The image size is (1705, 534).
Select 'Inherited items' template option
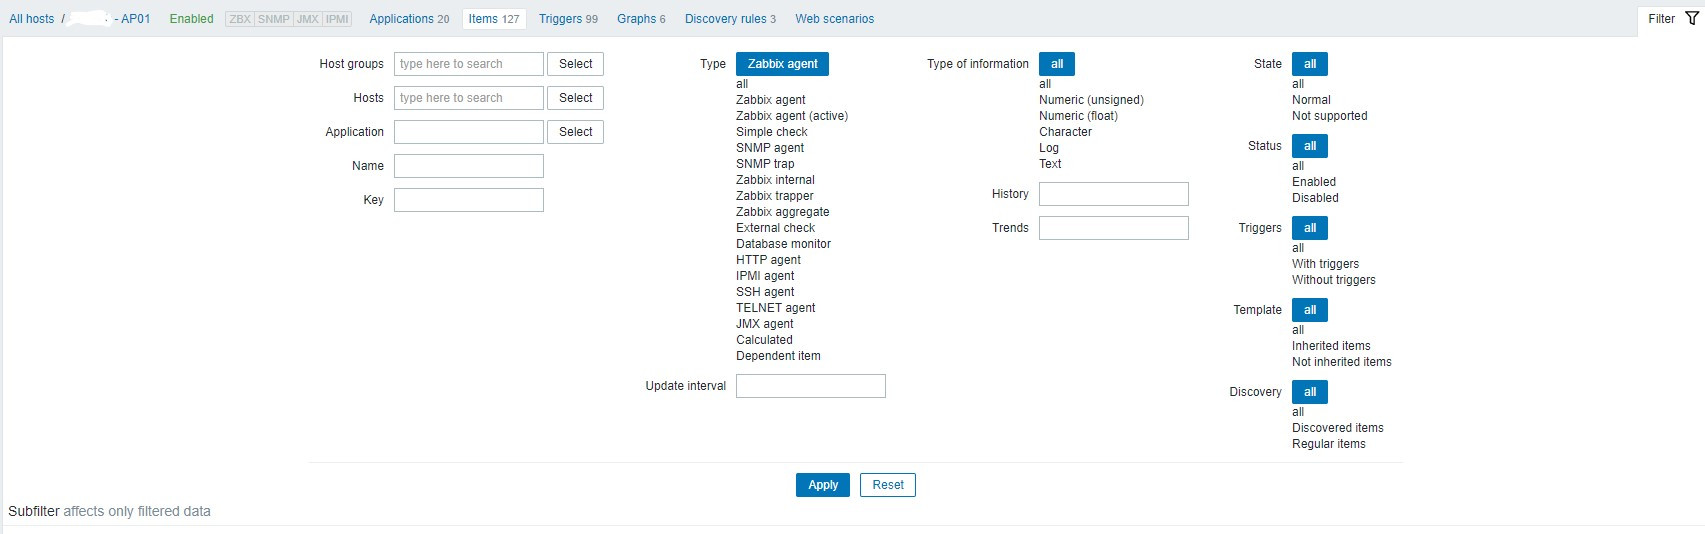coord(1331,346)
